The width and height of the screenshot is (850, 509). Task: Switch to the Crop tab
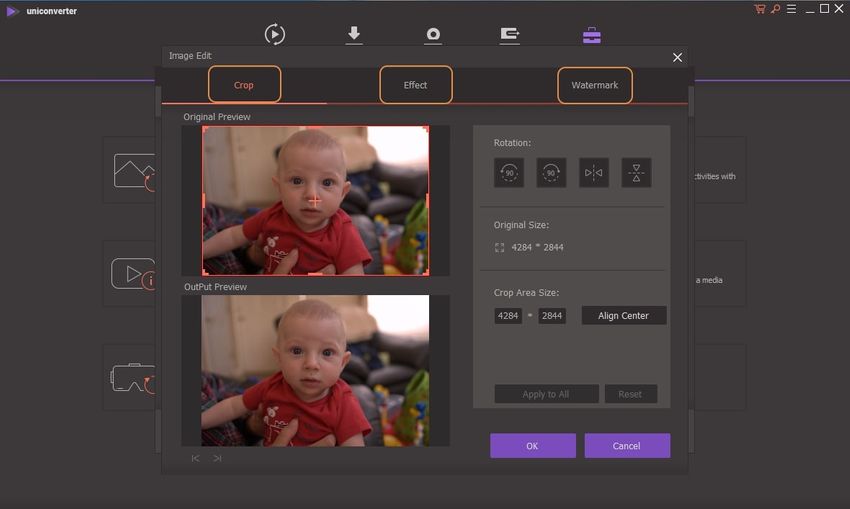244,85
